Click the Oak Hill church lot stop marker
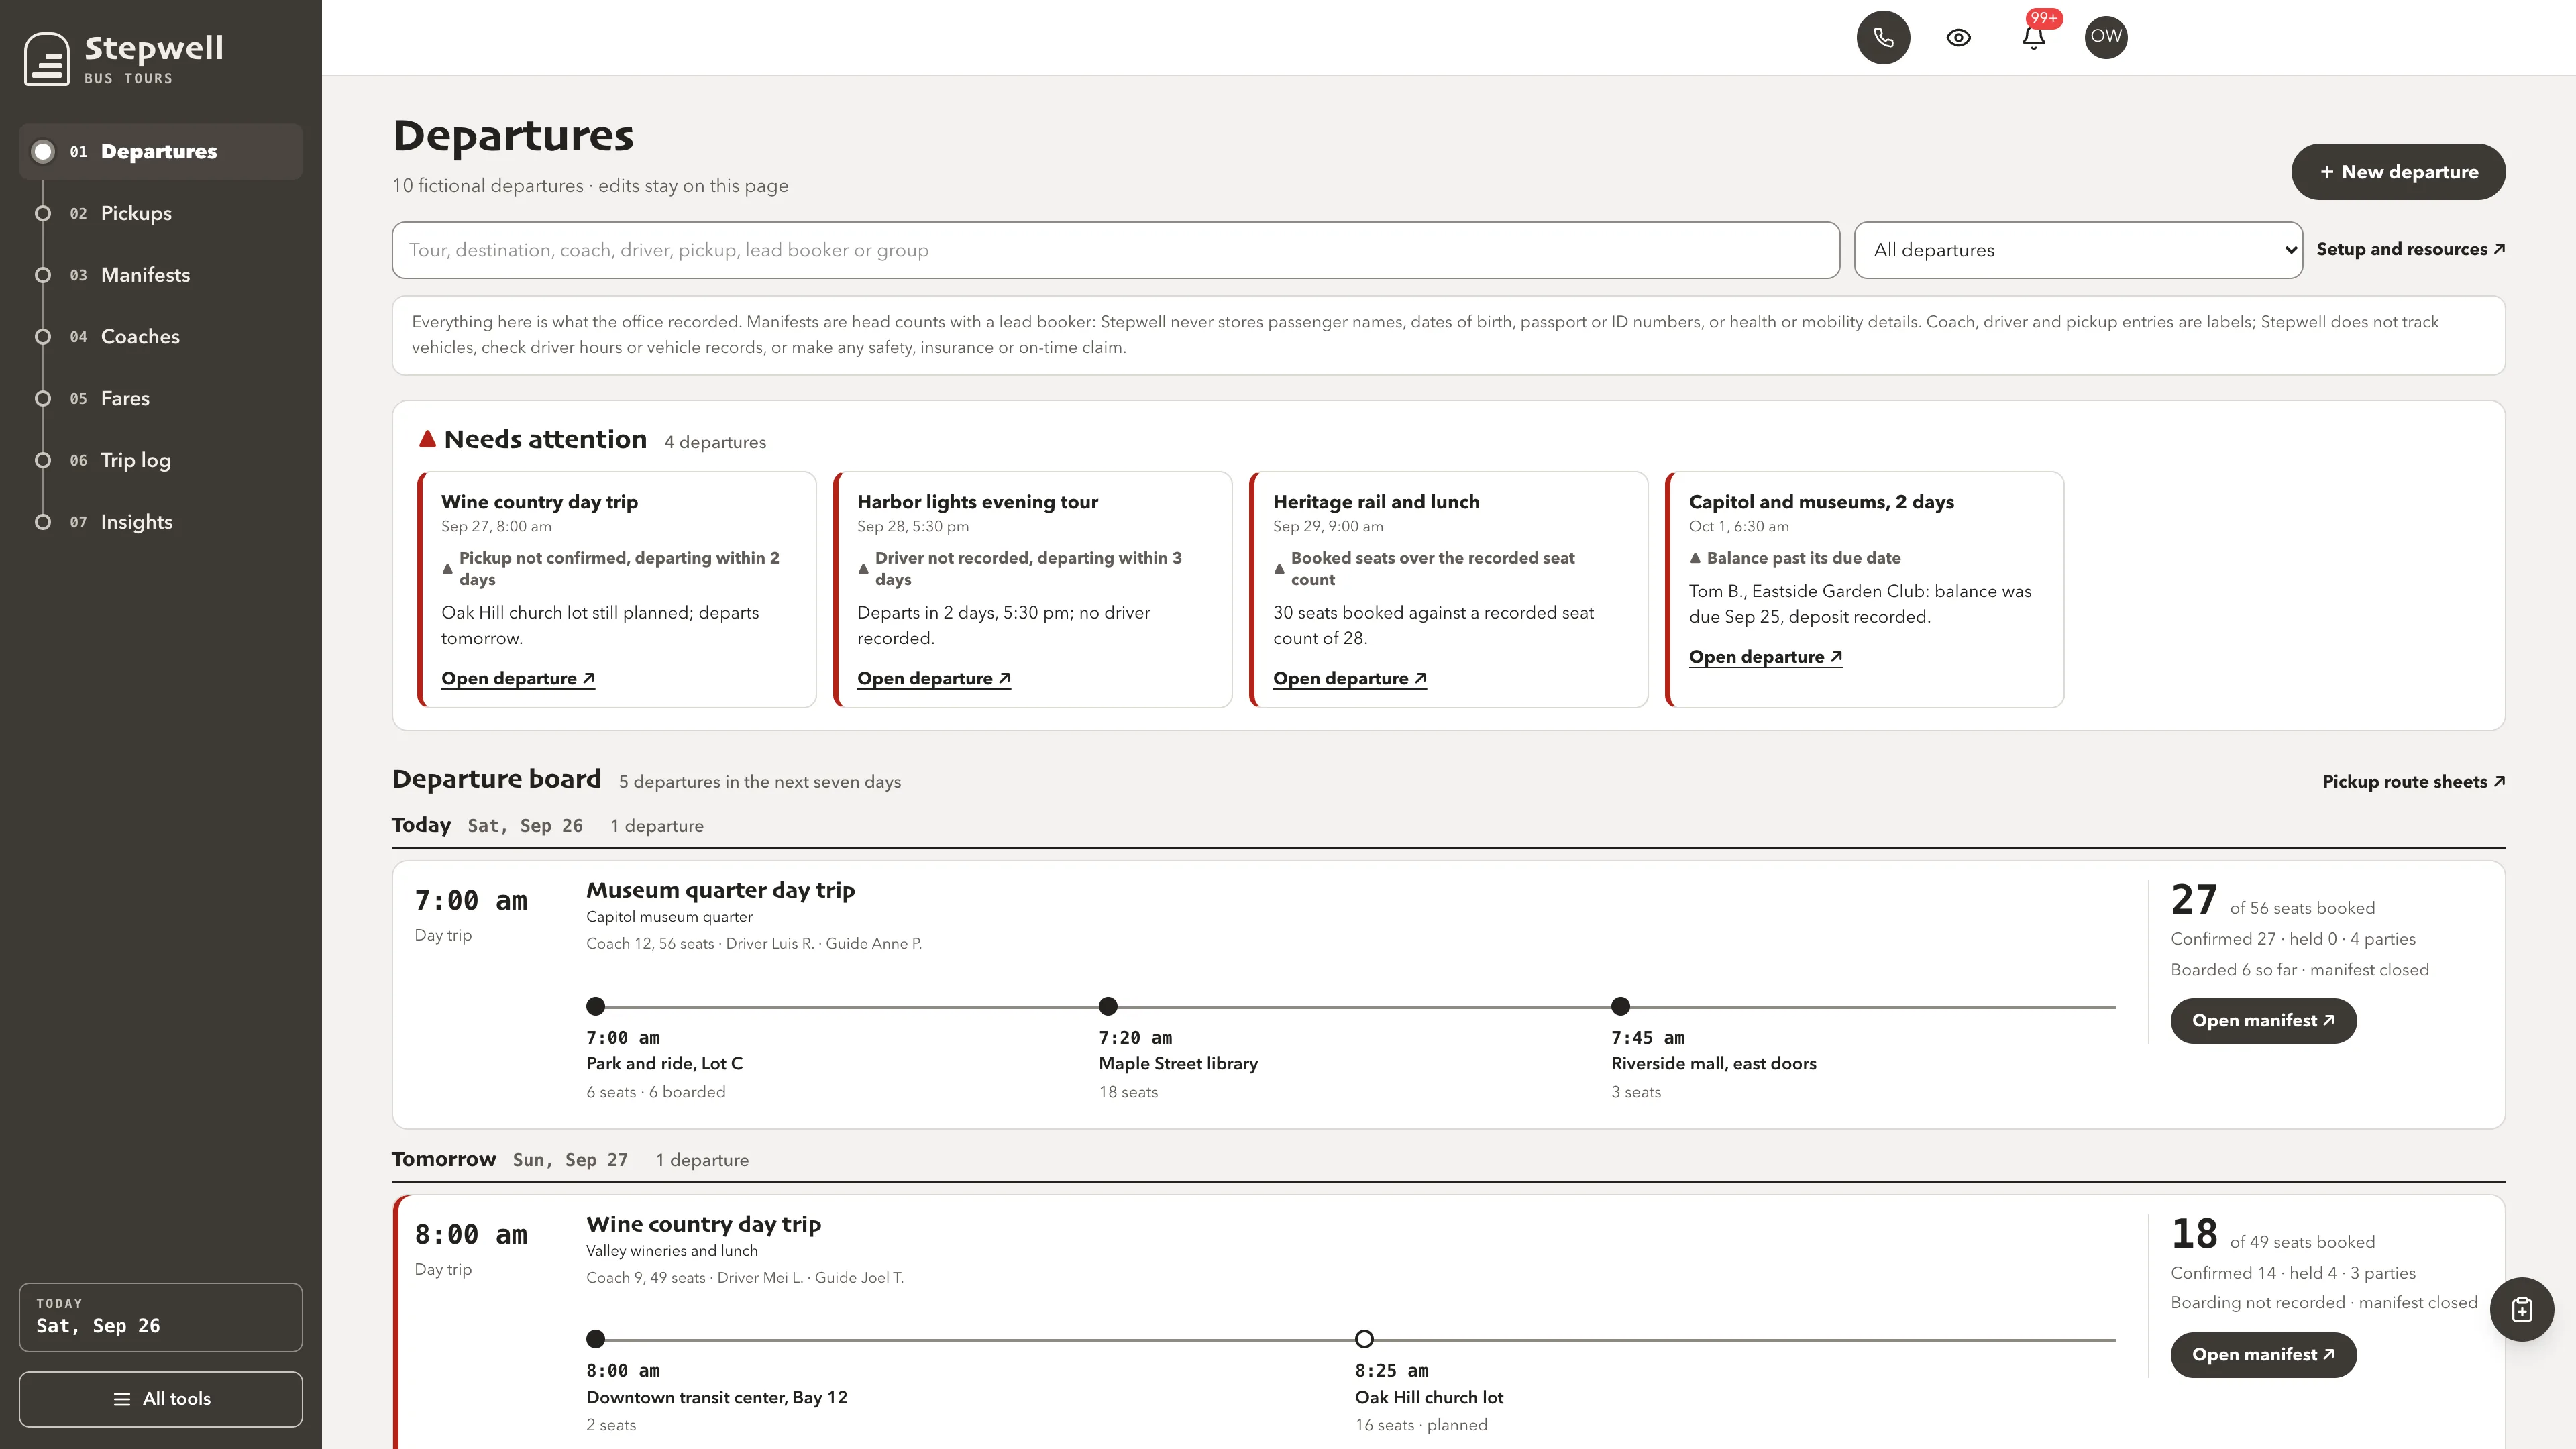The image size is (2576, 1449). 1364,1338
